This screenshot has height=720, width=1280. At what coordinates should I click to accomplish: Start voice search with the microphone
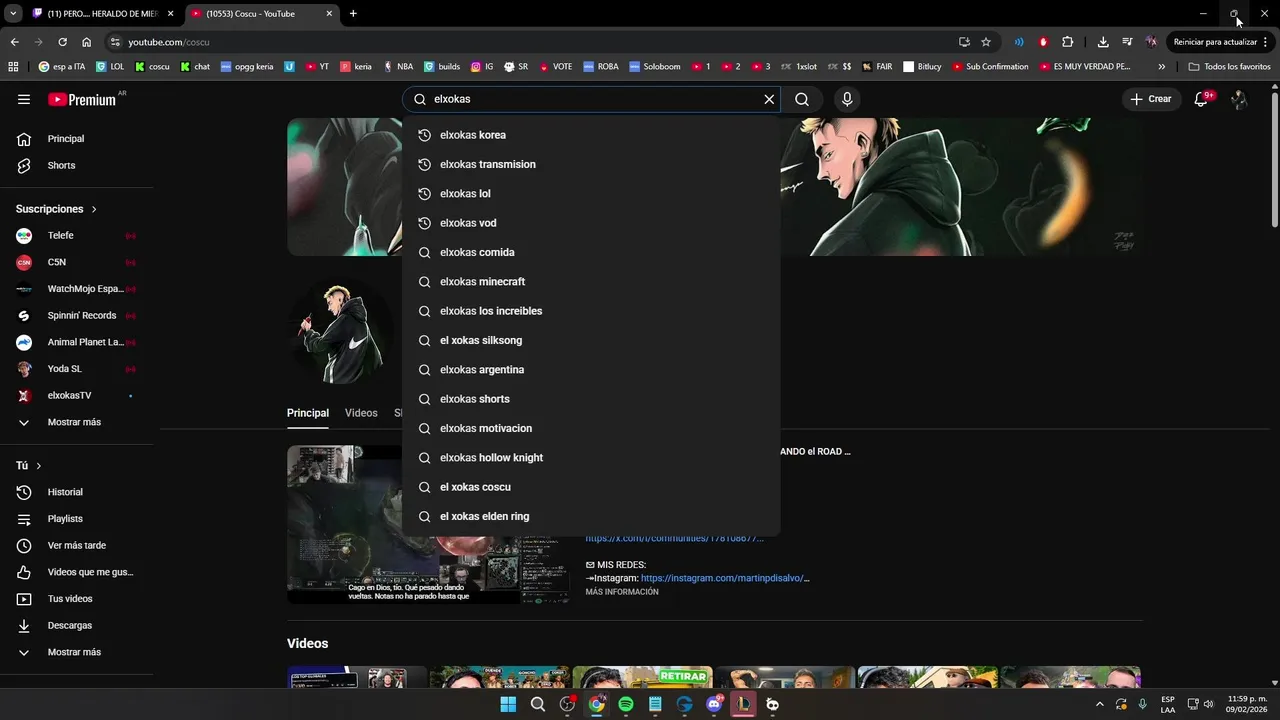847,99
